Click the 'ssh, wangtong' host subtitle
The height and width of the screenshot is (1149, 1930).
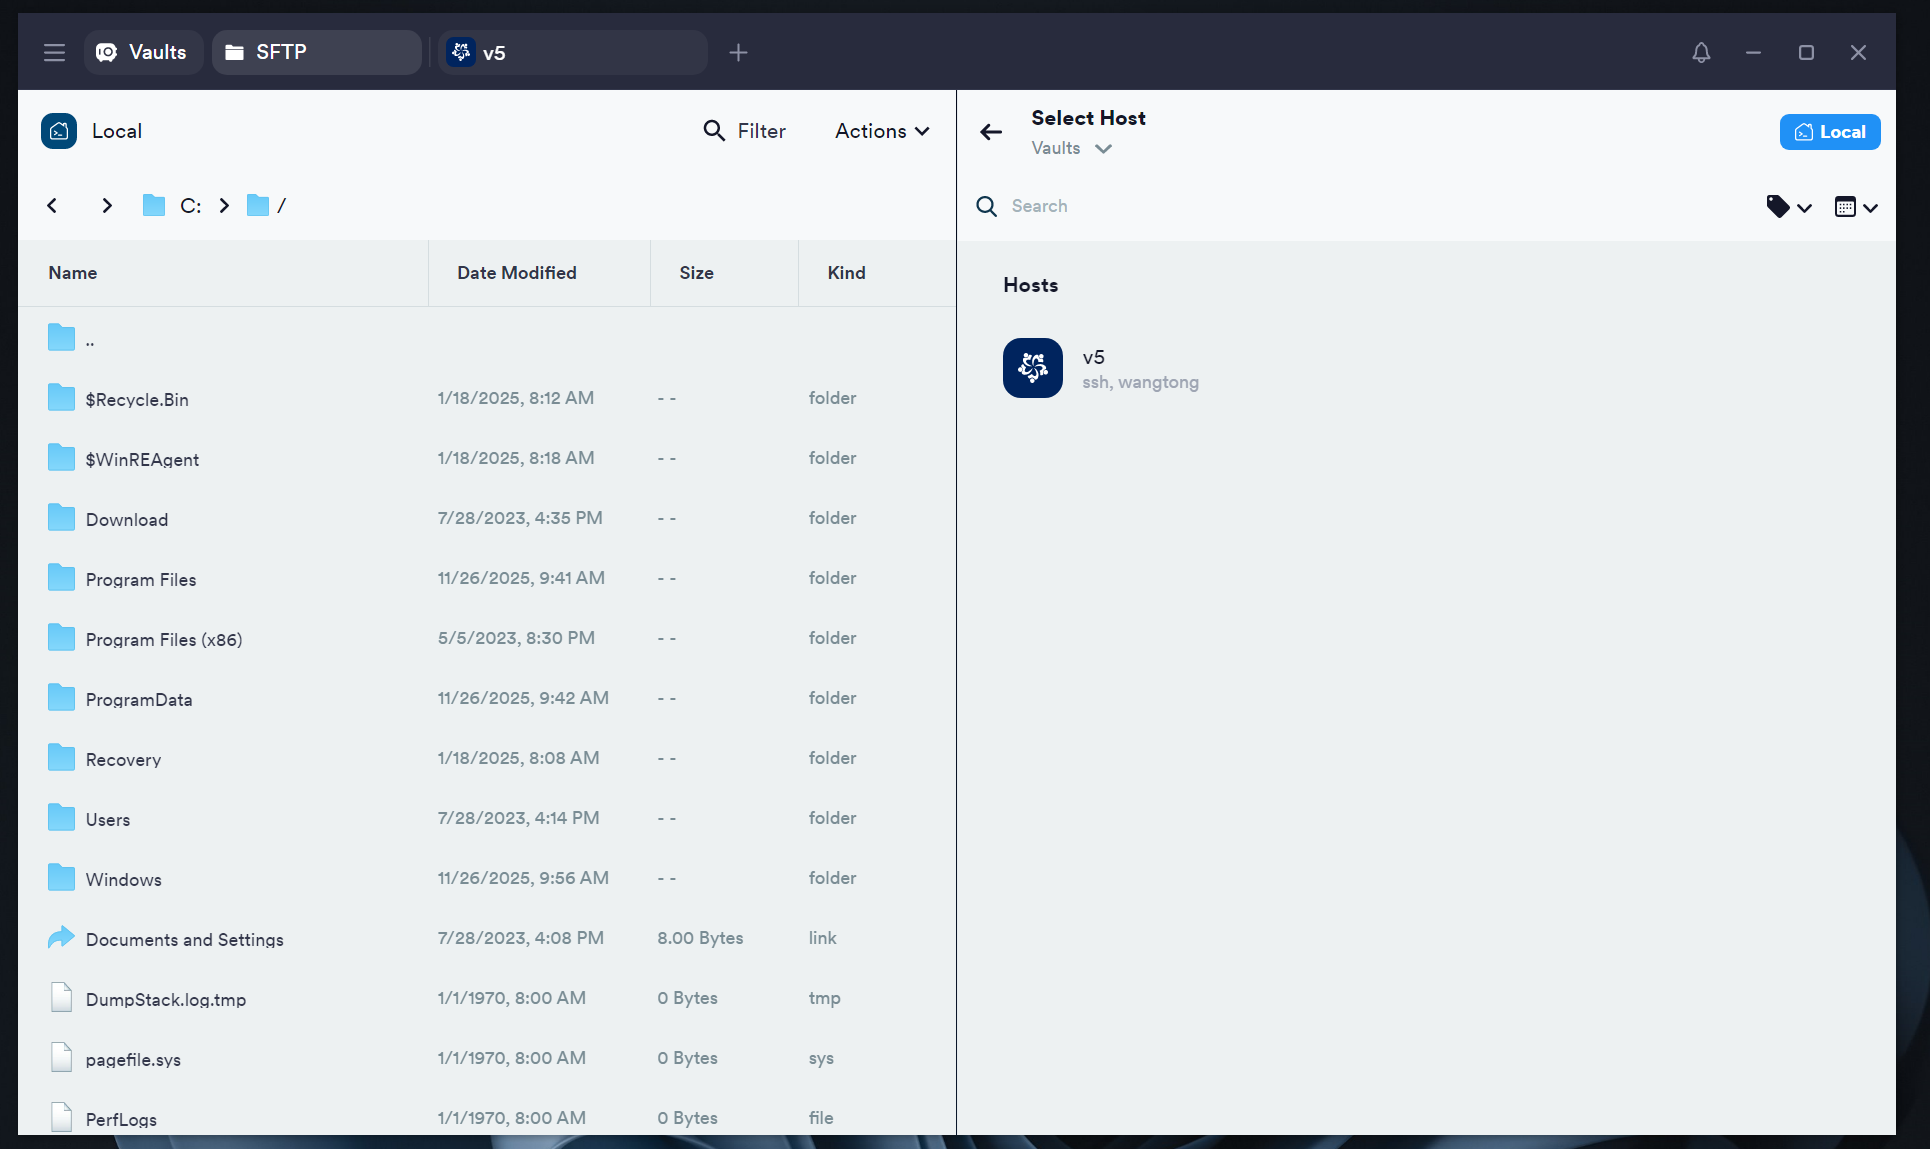[1140, 382]
